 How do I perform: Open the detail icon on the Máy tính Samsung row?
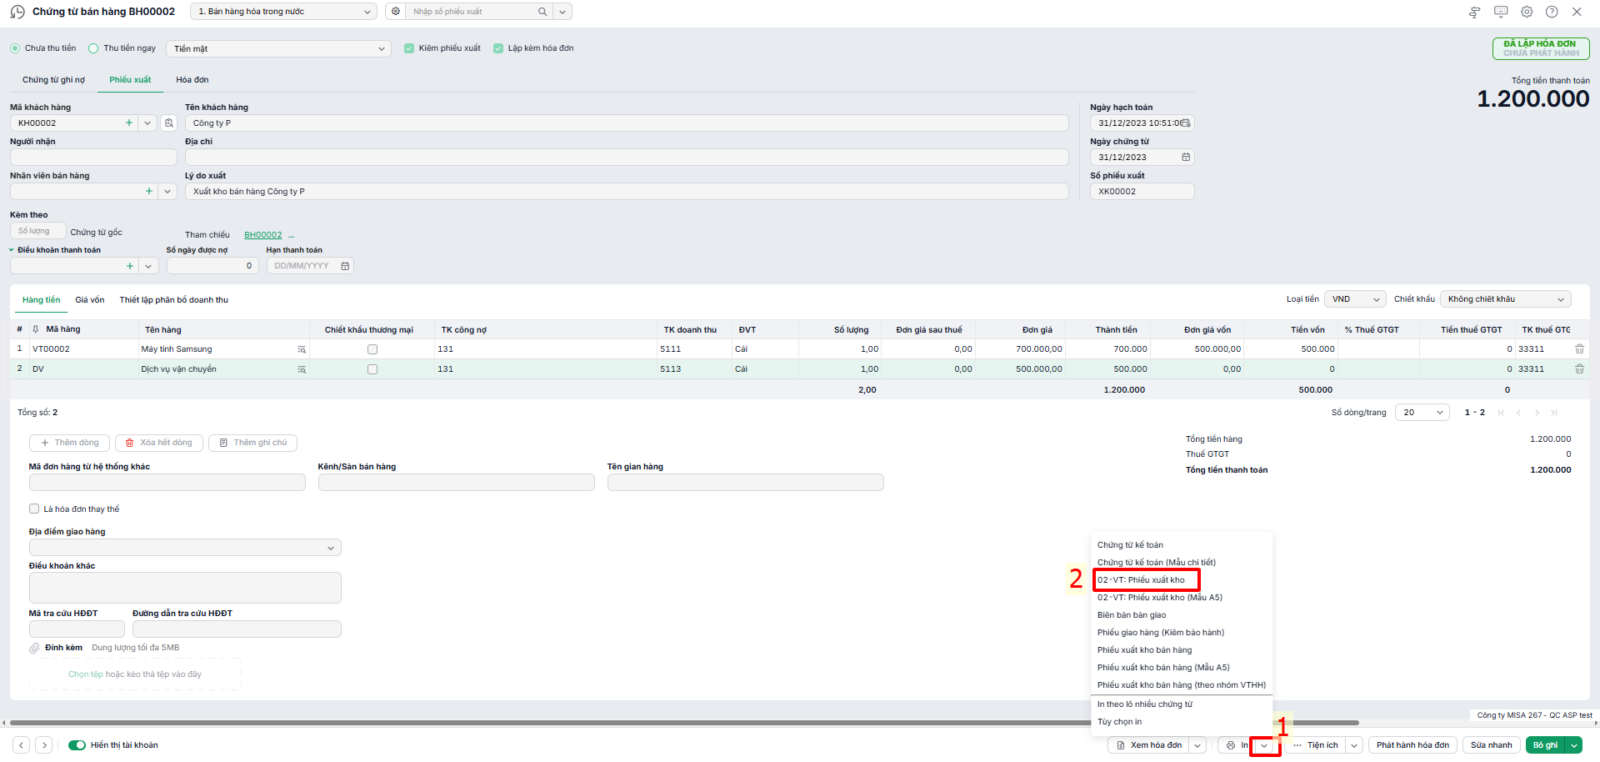click(x=301, y=349)
